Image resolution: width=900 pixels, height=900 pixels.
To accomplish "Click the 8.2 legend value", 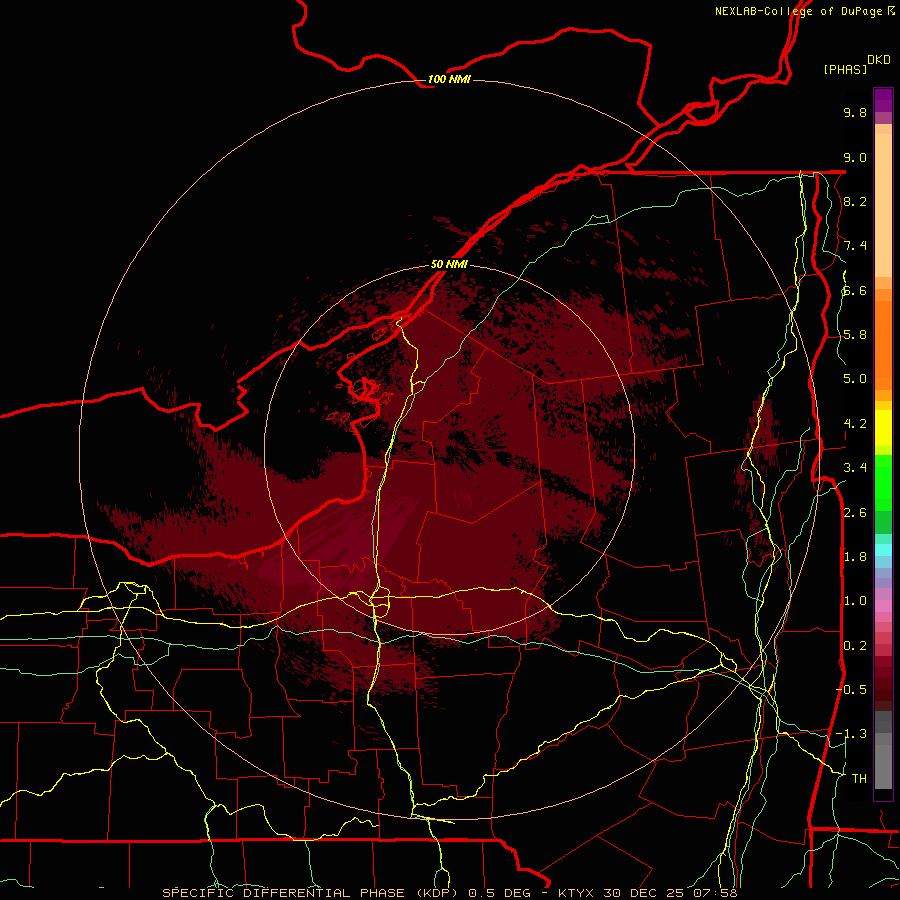I will 855,201.
